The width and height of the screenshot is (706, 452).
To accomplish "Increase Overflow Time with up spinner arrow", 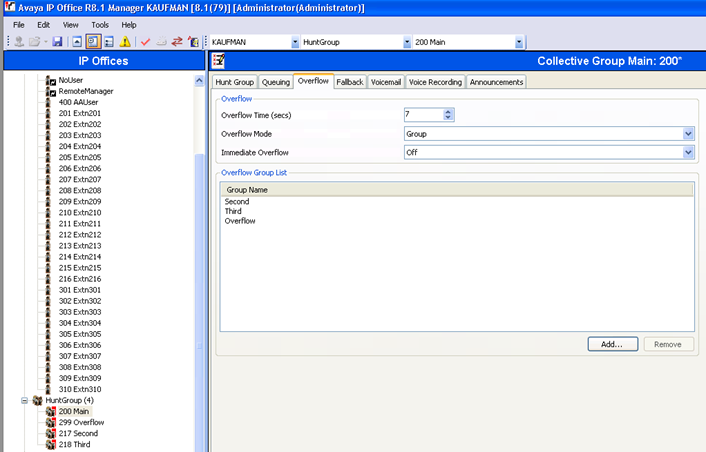I will click(448, 112).
